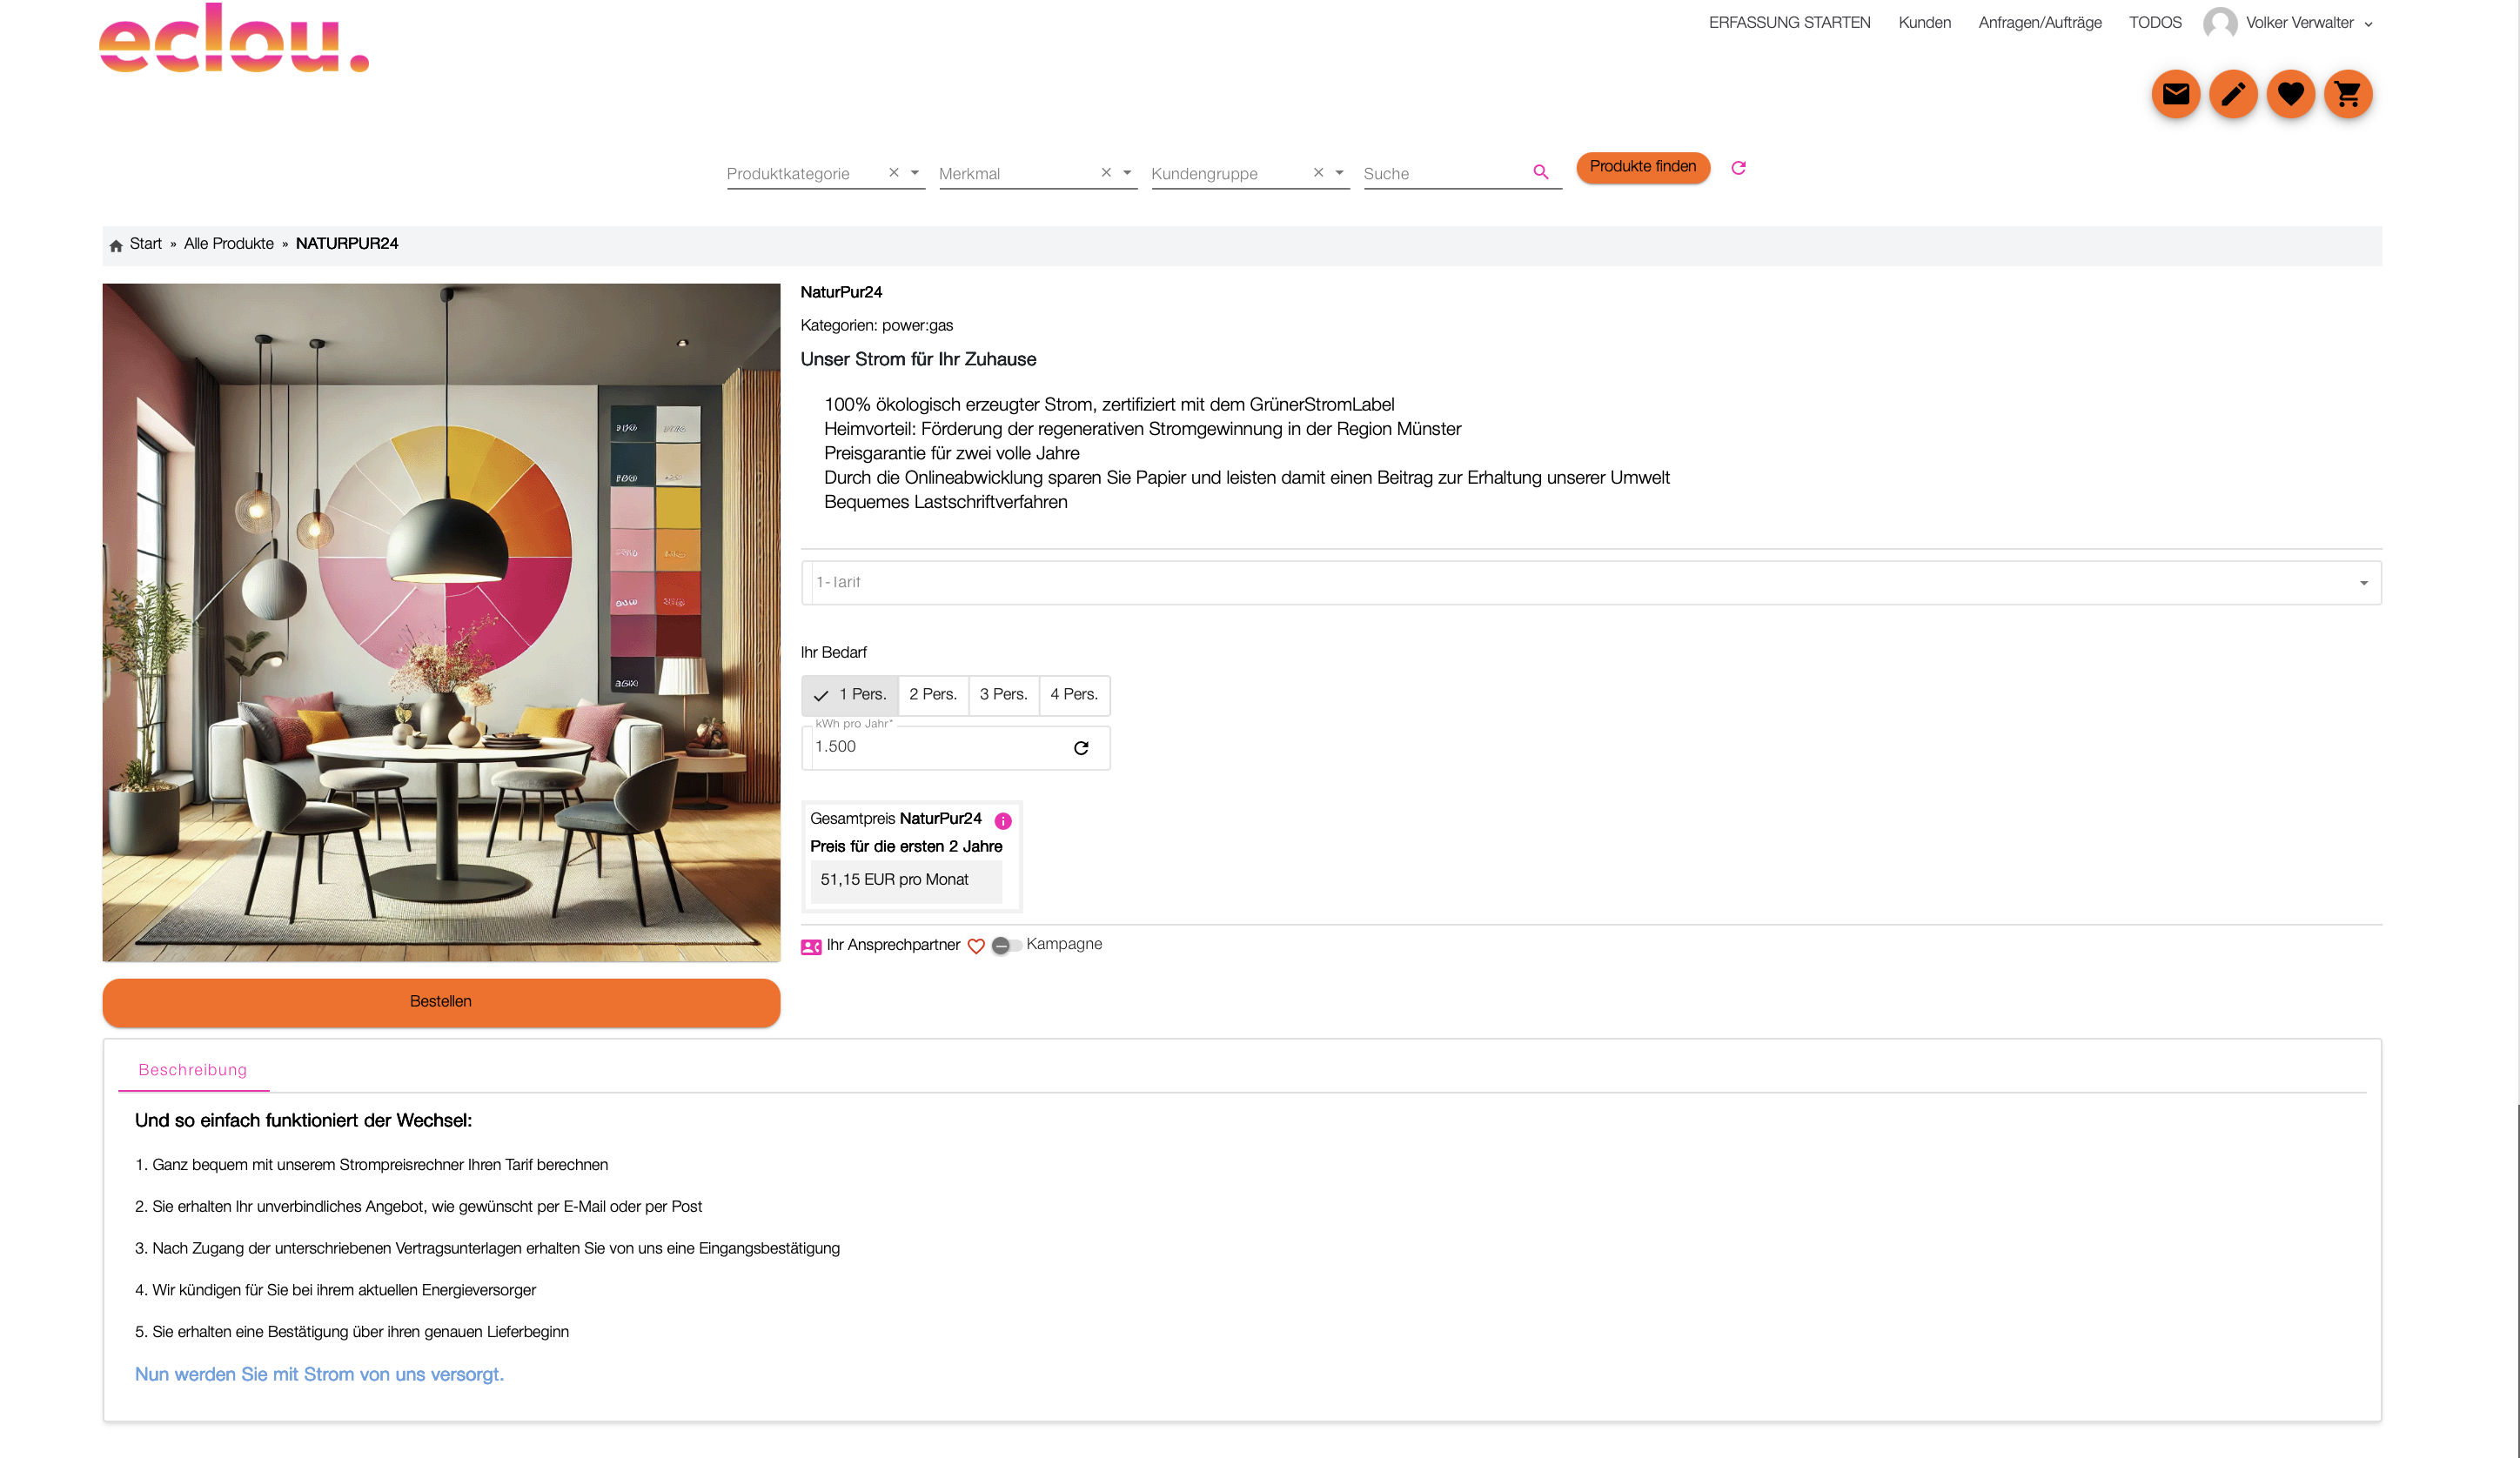
Task: Toggle the Kampagne switch
Action: point(1006,946)
